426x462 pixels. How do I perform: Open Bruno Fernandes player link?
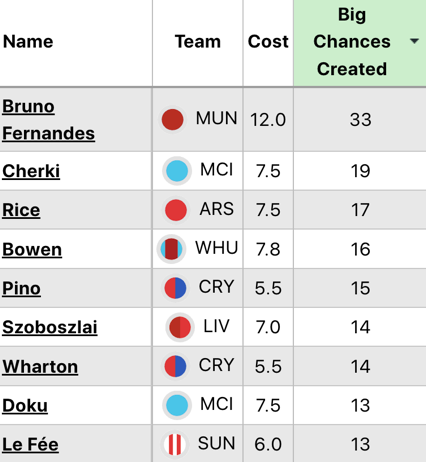click(49, 120)
